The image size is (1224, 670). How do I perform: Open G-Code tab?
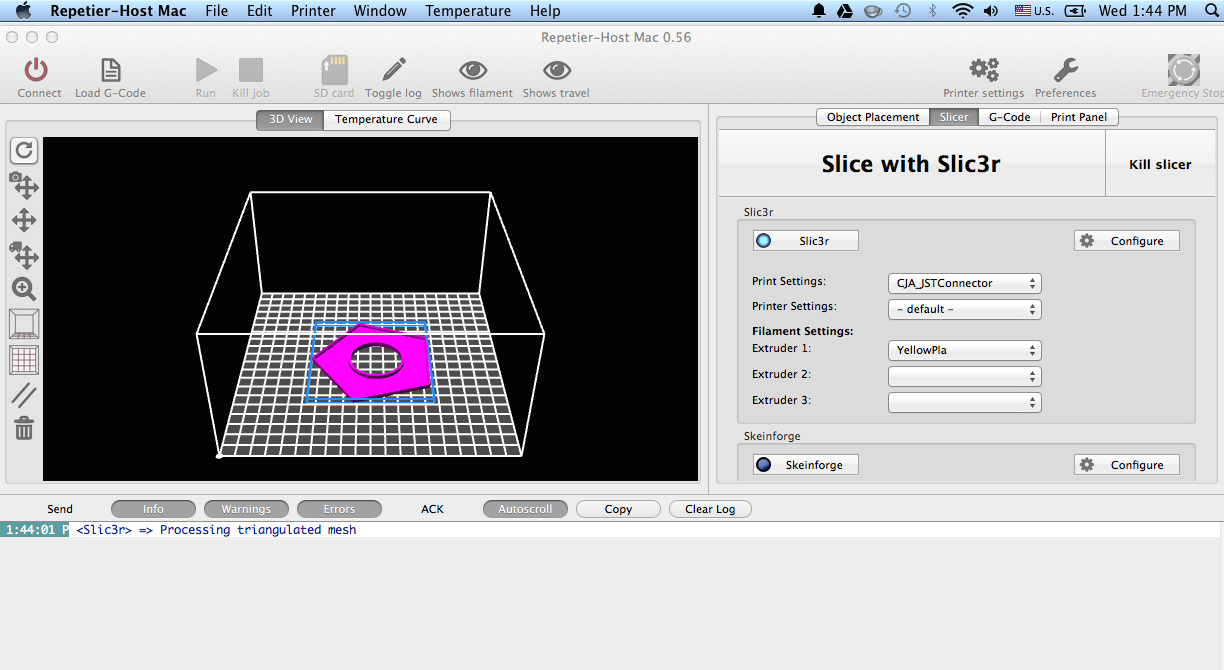(x=1010, y=117)
